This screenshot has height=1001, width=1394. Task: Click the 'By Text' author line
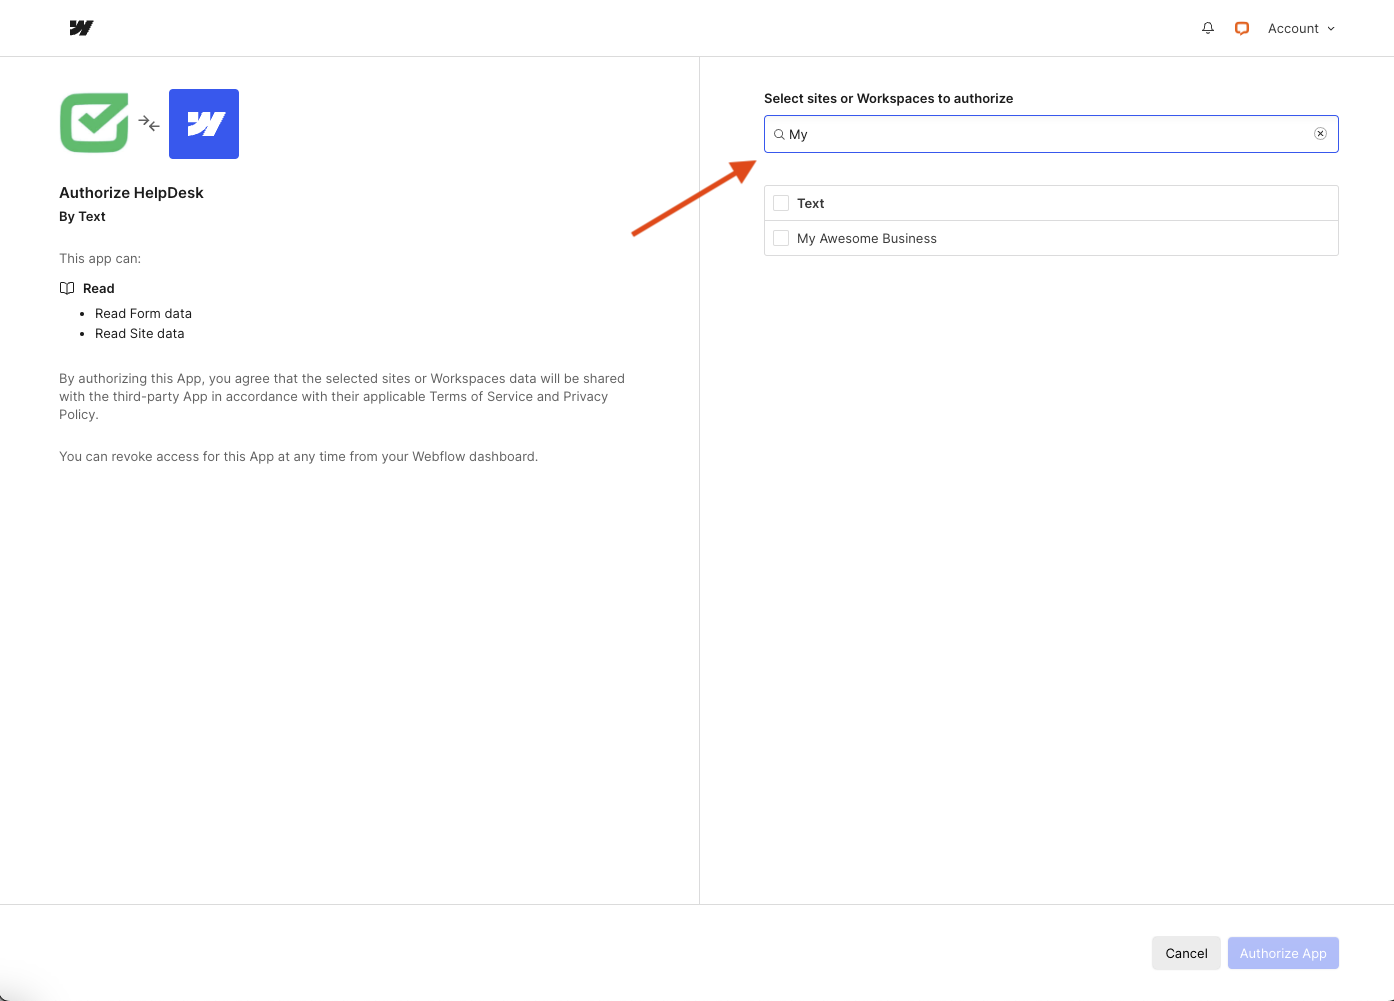[82, 216]
